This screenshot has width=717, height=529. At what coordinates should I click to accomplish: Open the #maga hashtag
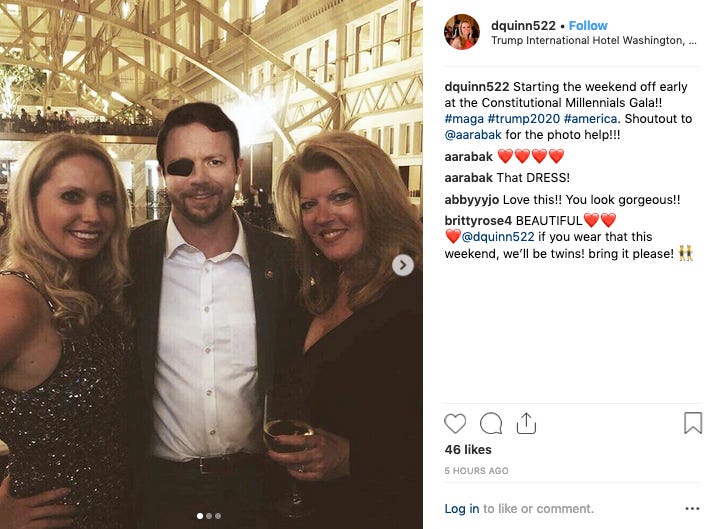(464, 119)
